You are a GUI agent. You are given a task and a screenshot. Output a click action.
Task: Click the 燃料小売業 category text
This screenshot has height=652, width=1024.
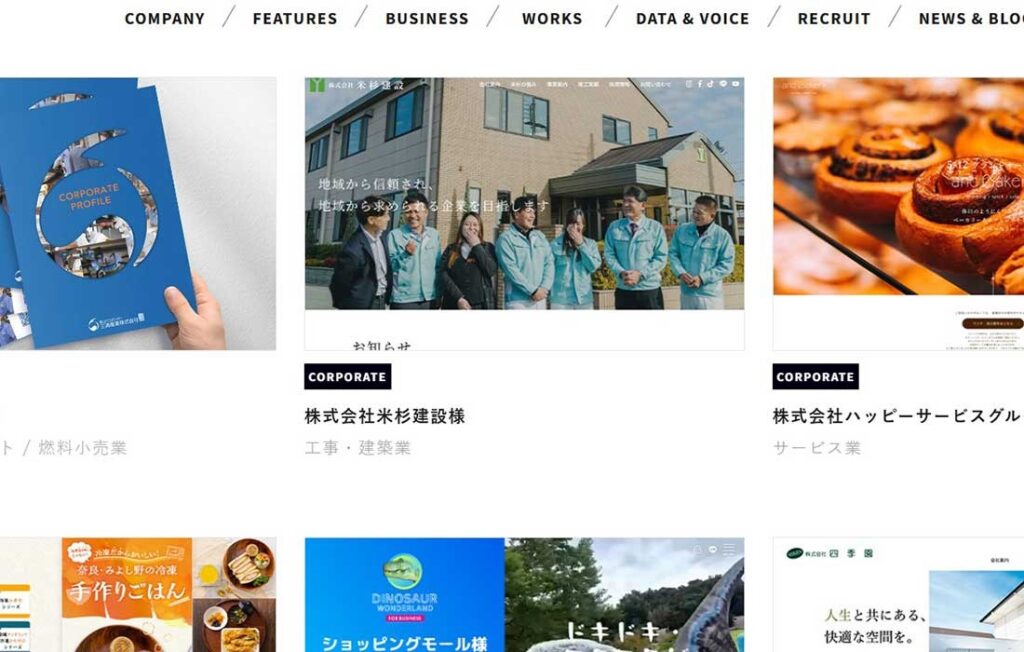[x=82, y=448]
